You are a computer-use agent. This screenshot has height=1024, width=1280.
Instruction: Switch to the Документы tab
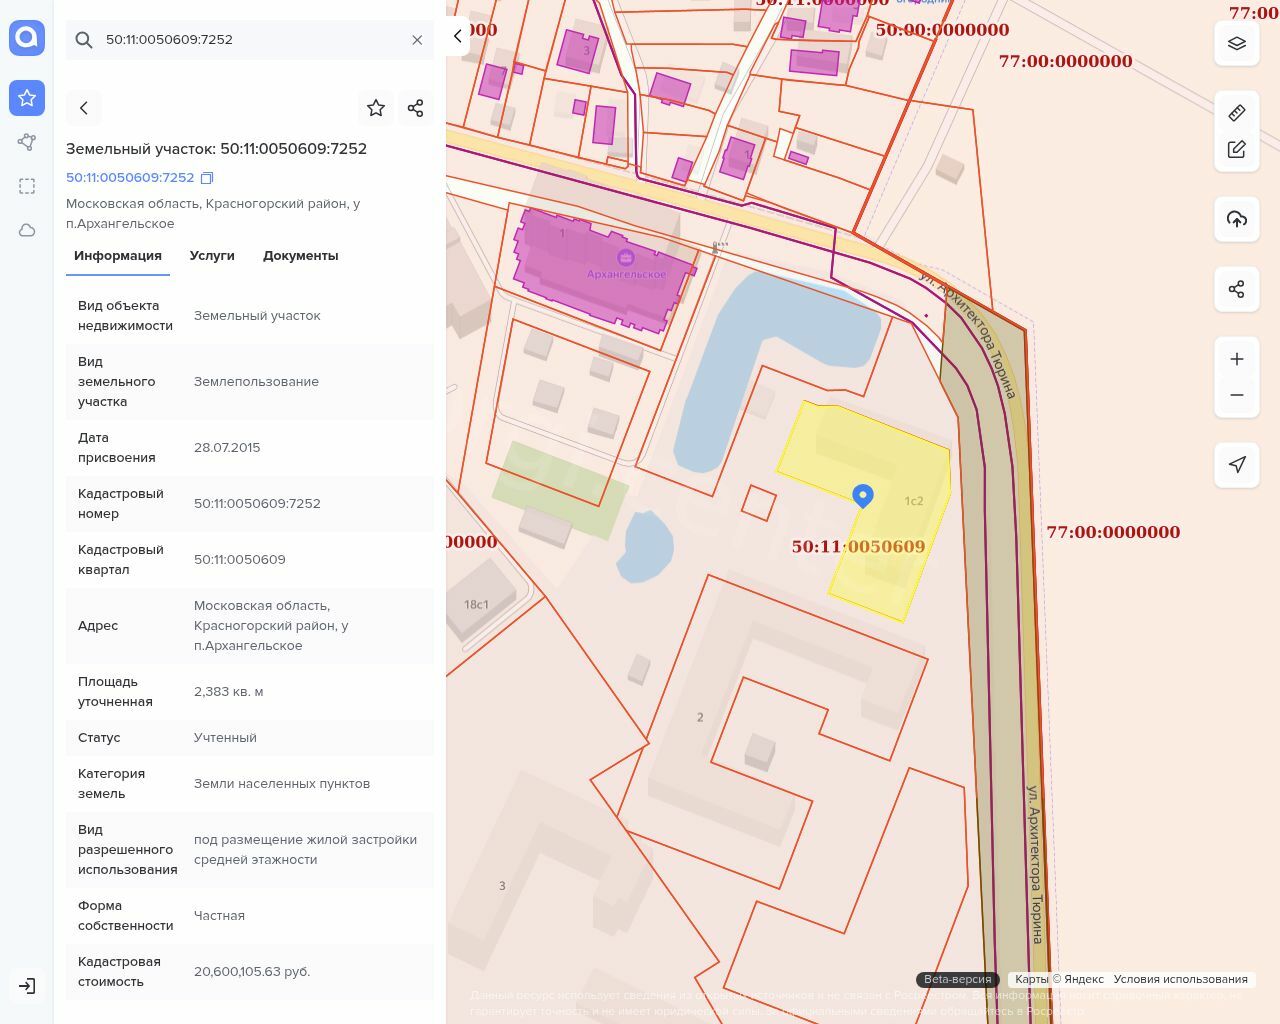(301, 256)
